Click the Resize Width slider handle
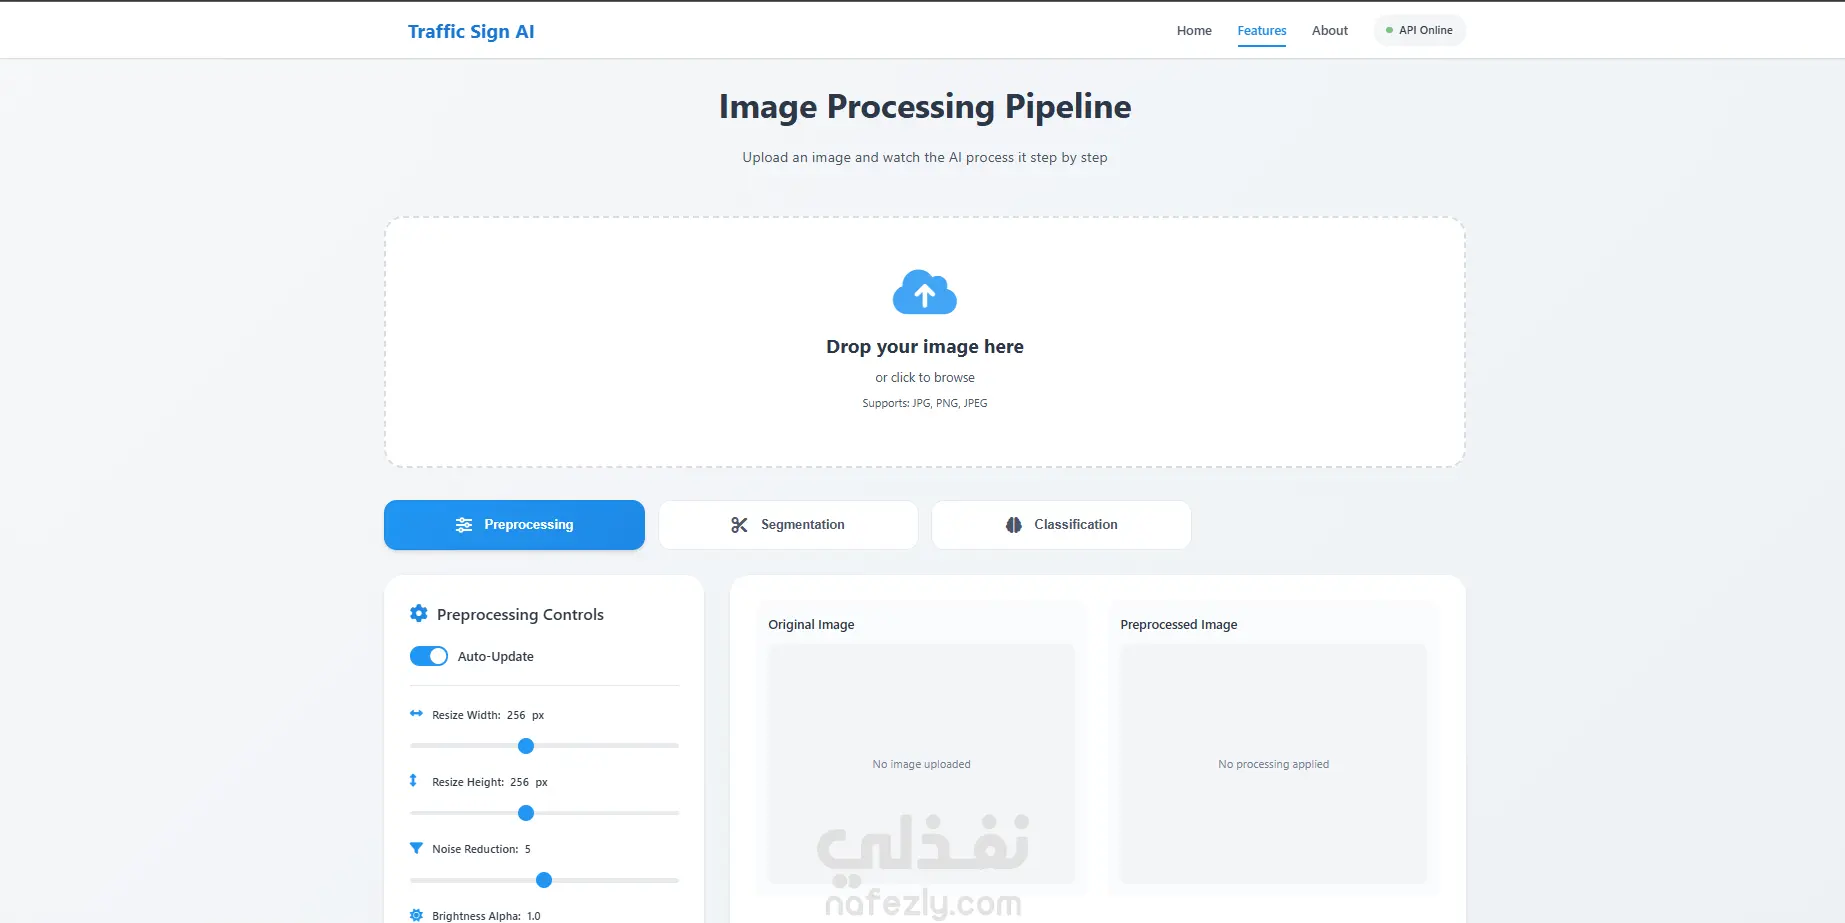The height and width of the screenshot is (923, 1845). [x=526, y=746]
